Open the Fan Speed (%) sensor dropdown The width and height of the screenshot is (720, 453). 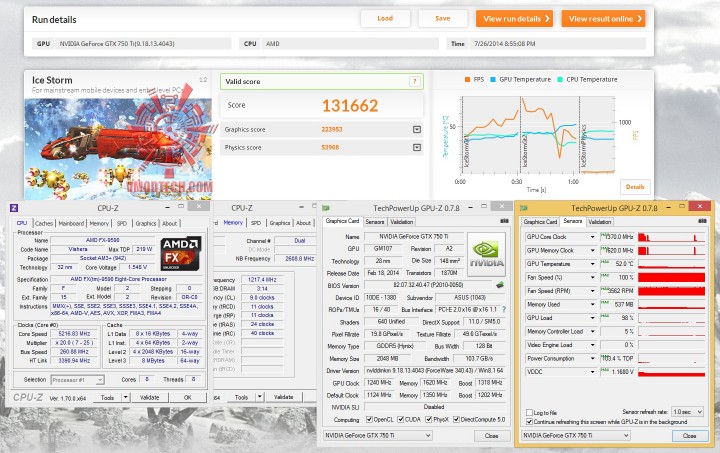[592, 278]
